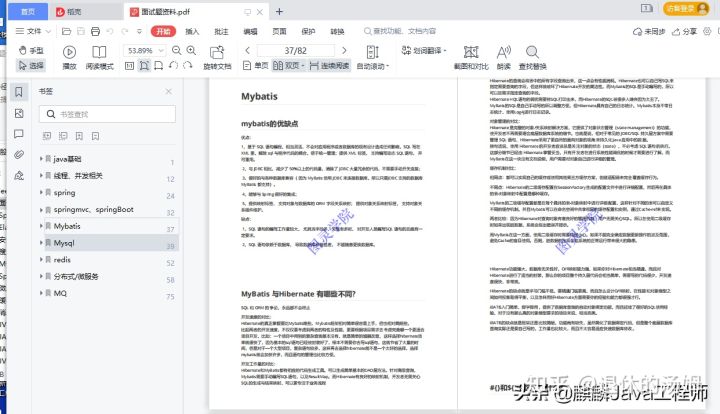Click the delete-bookmark icon in the bookmark panel

(95, 136)
